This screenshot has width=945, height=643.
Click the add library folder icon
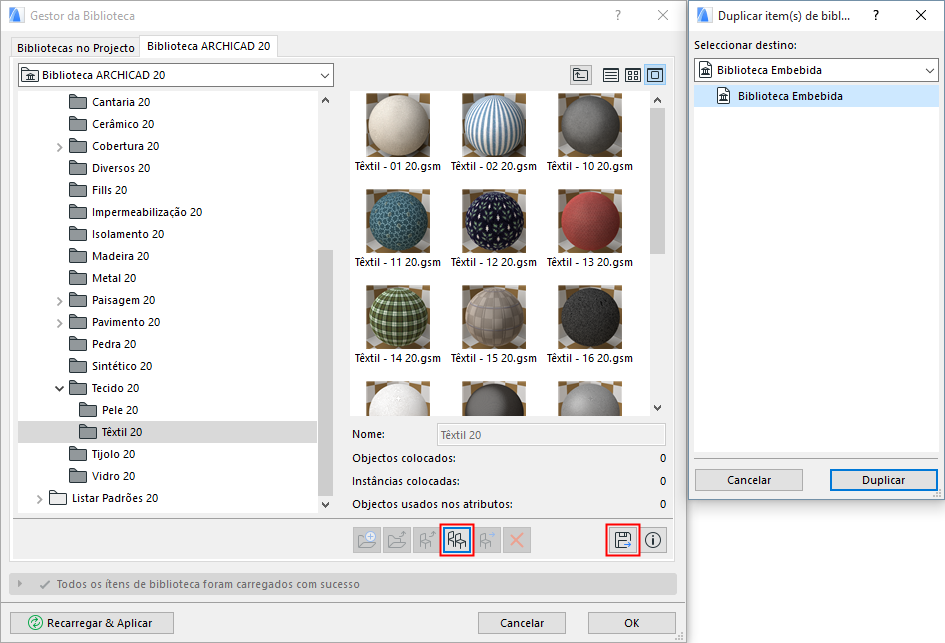(367, 540)
